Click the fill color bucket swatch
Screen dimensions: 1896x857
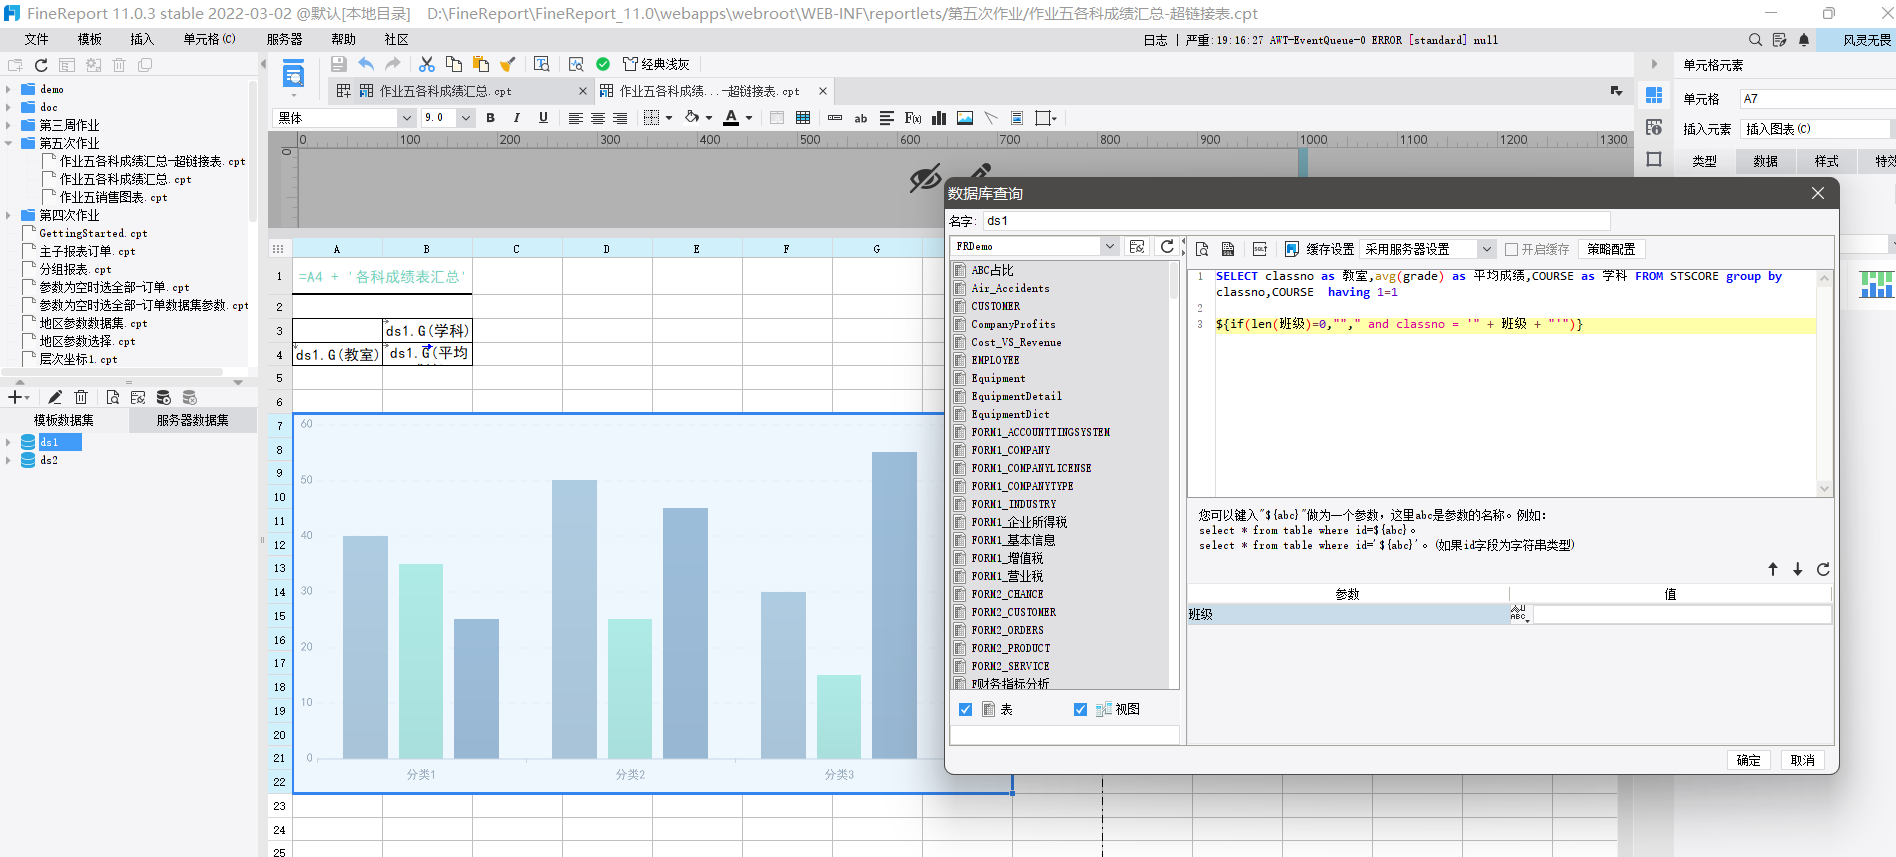(x=691, y=118)
